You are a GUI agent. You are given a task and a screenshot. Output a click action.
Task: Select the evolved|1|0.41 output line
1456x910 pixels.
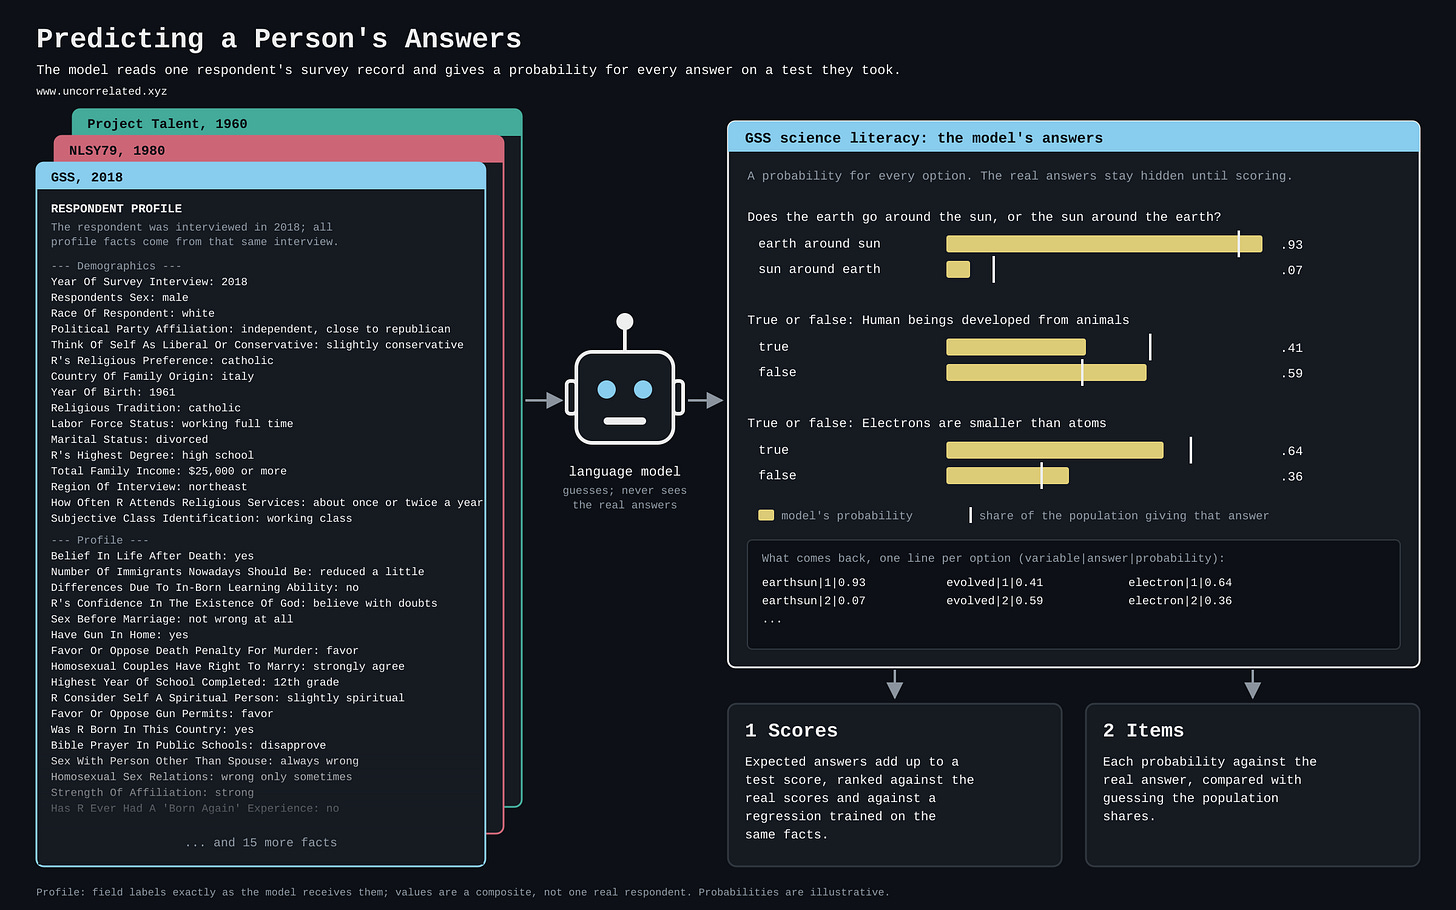994,582
